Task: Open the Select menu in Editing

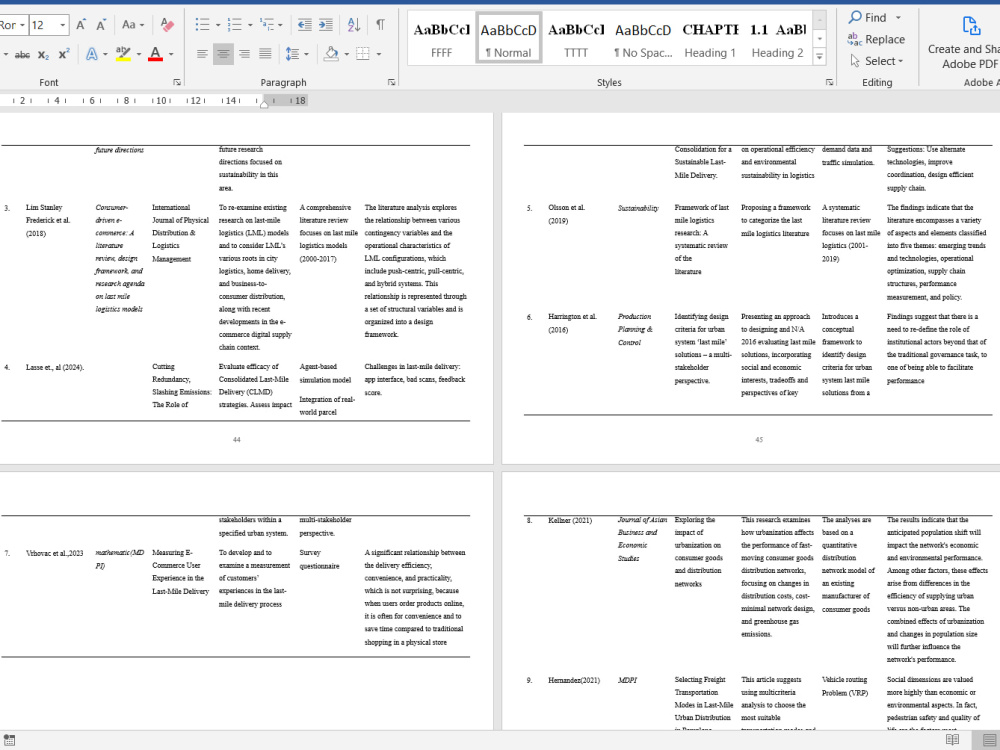Action: pos(877,61)
